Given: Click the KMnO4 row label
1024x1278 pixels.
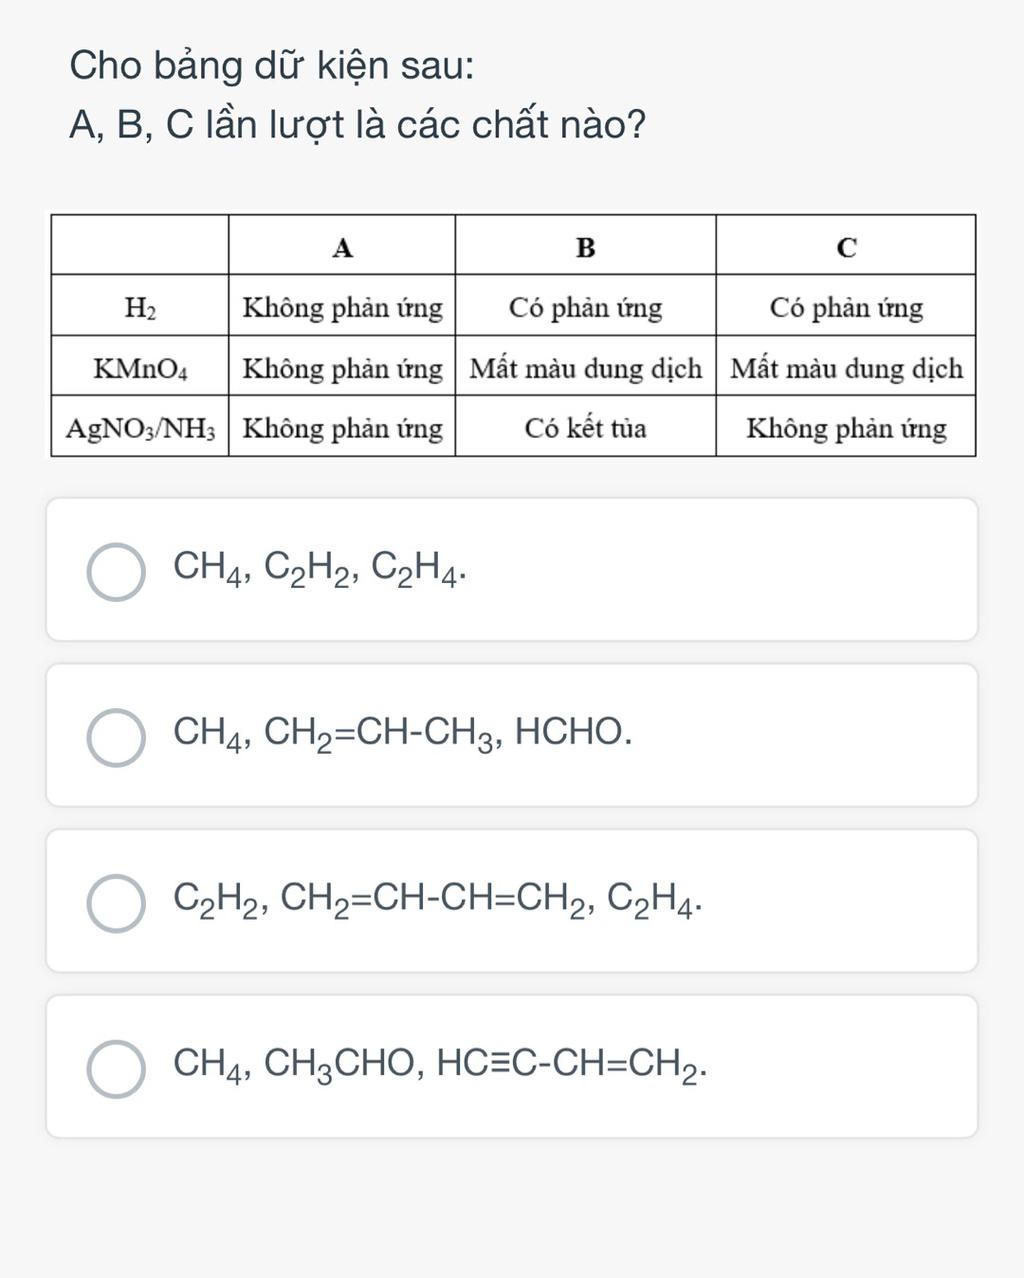Looking at the screenshot, I should tap(140, 368).
